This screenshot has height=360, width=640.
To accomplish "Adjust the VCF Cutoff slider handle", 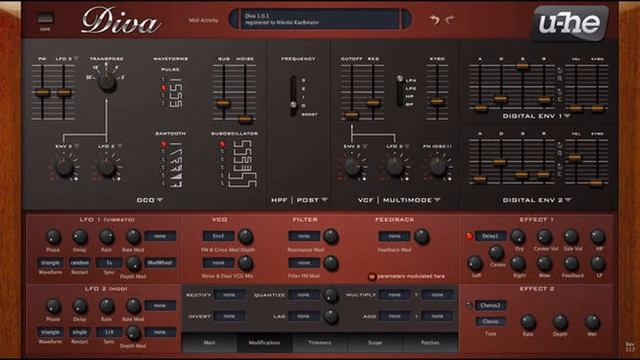I will tap(351, 116).
